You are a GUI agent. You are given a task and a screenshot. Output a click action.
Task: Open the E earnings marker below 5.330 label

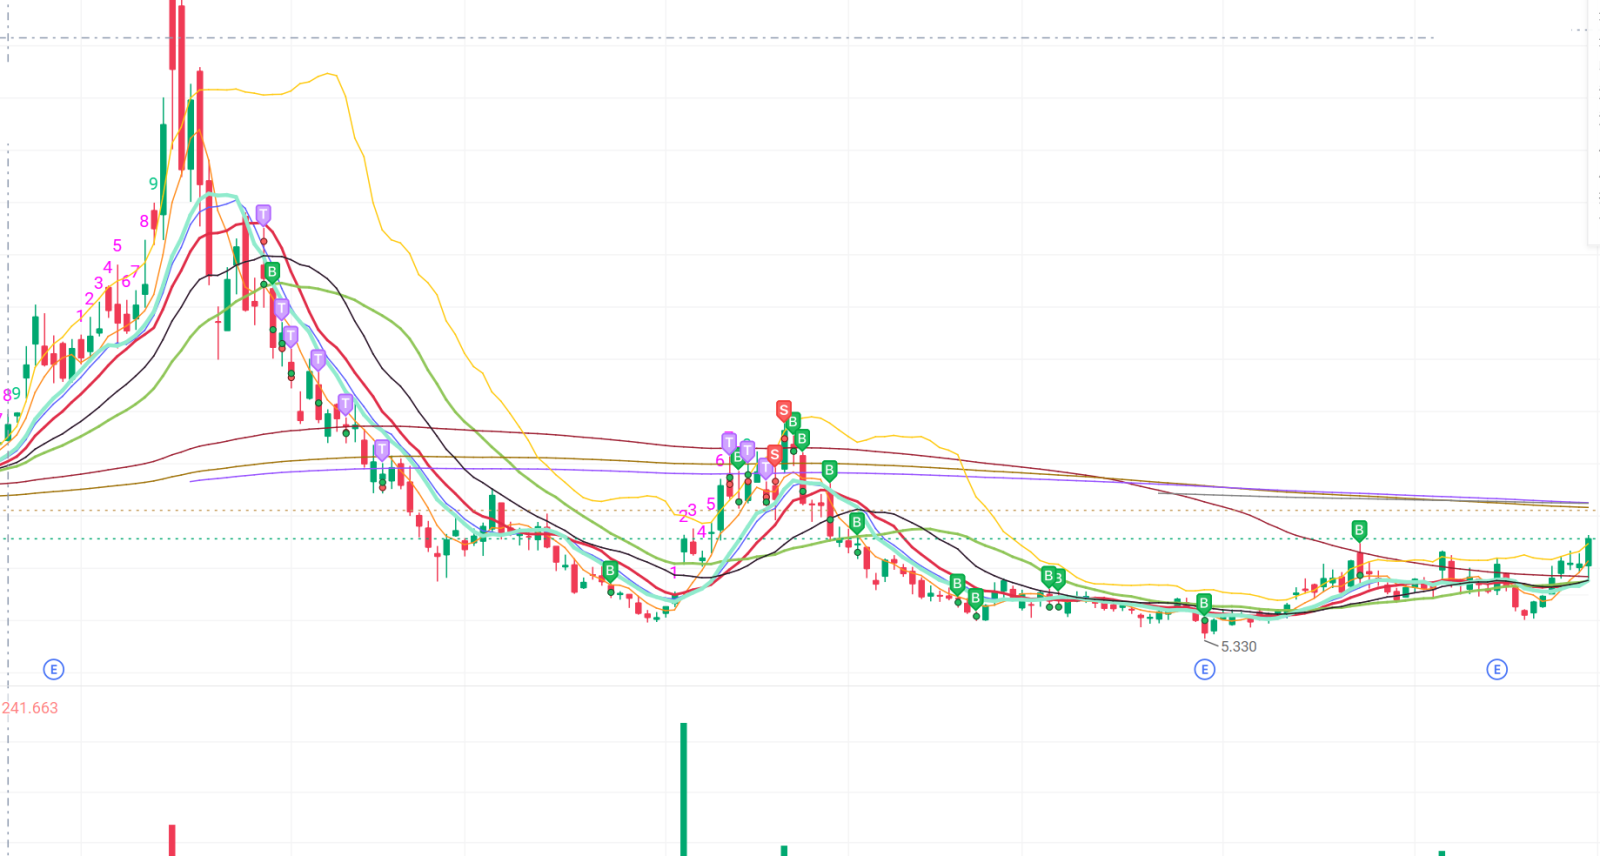1205,669
